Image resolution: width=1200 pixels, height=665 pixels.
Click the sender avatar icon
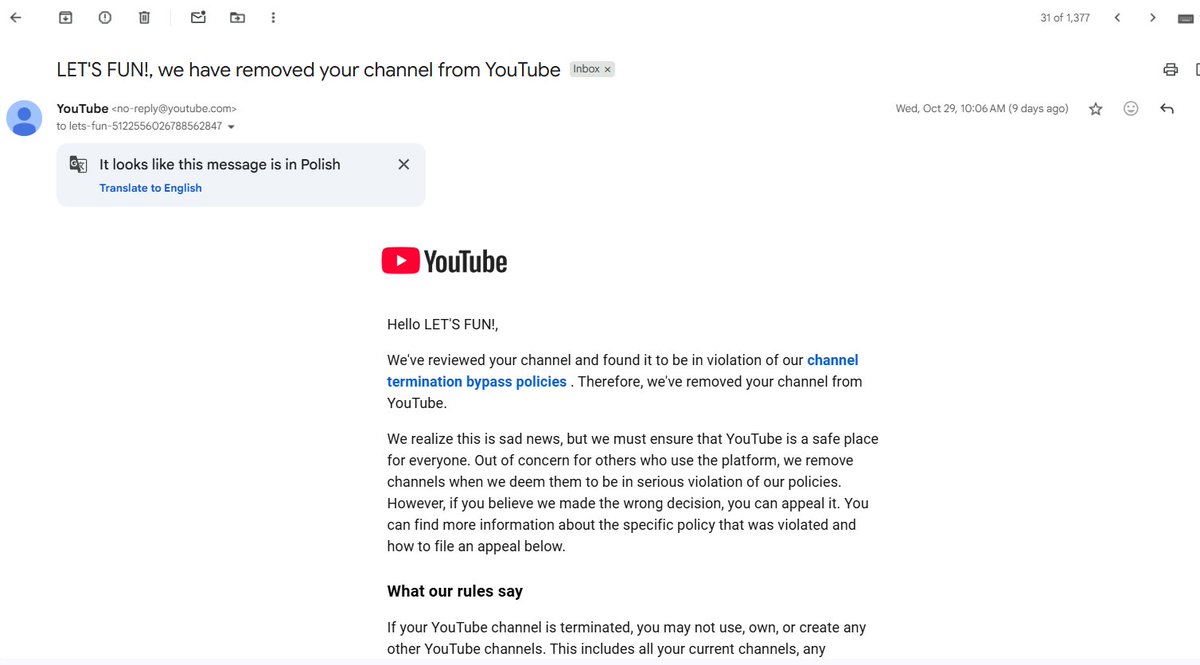tap(24, 118)
